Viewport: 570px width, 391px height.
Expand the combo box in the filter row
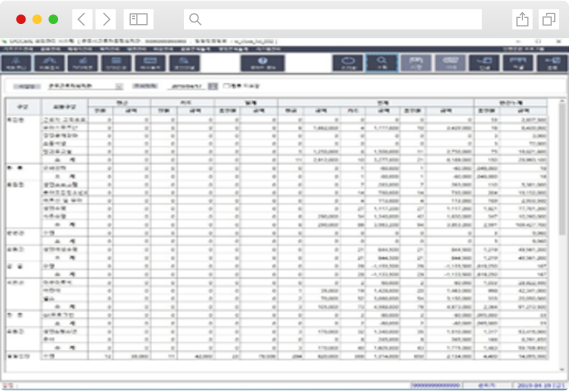[x=119, y=86]
